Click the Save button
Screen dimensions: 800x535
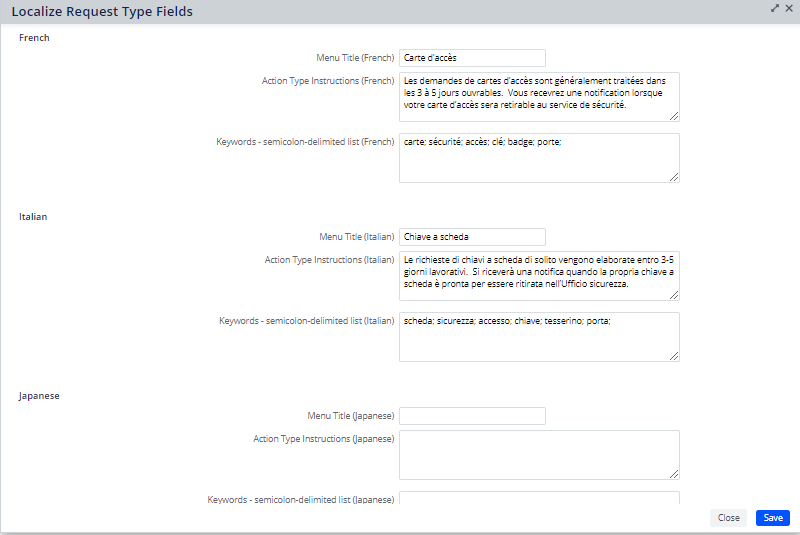click(x=773, y=518)
